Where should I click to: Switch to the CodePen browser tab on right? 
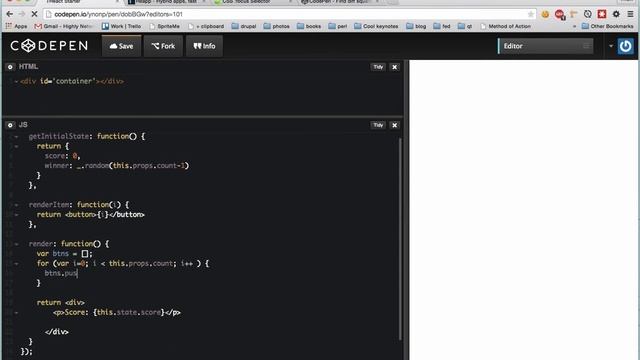(x=339, y=2)
